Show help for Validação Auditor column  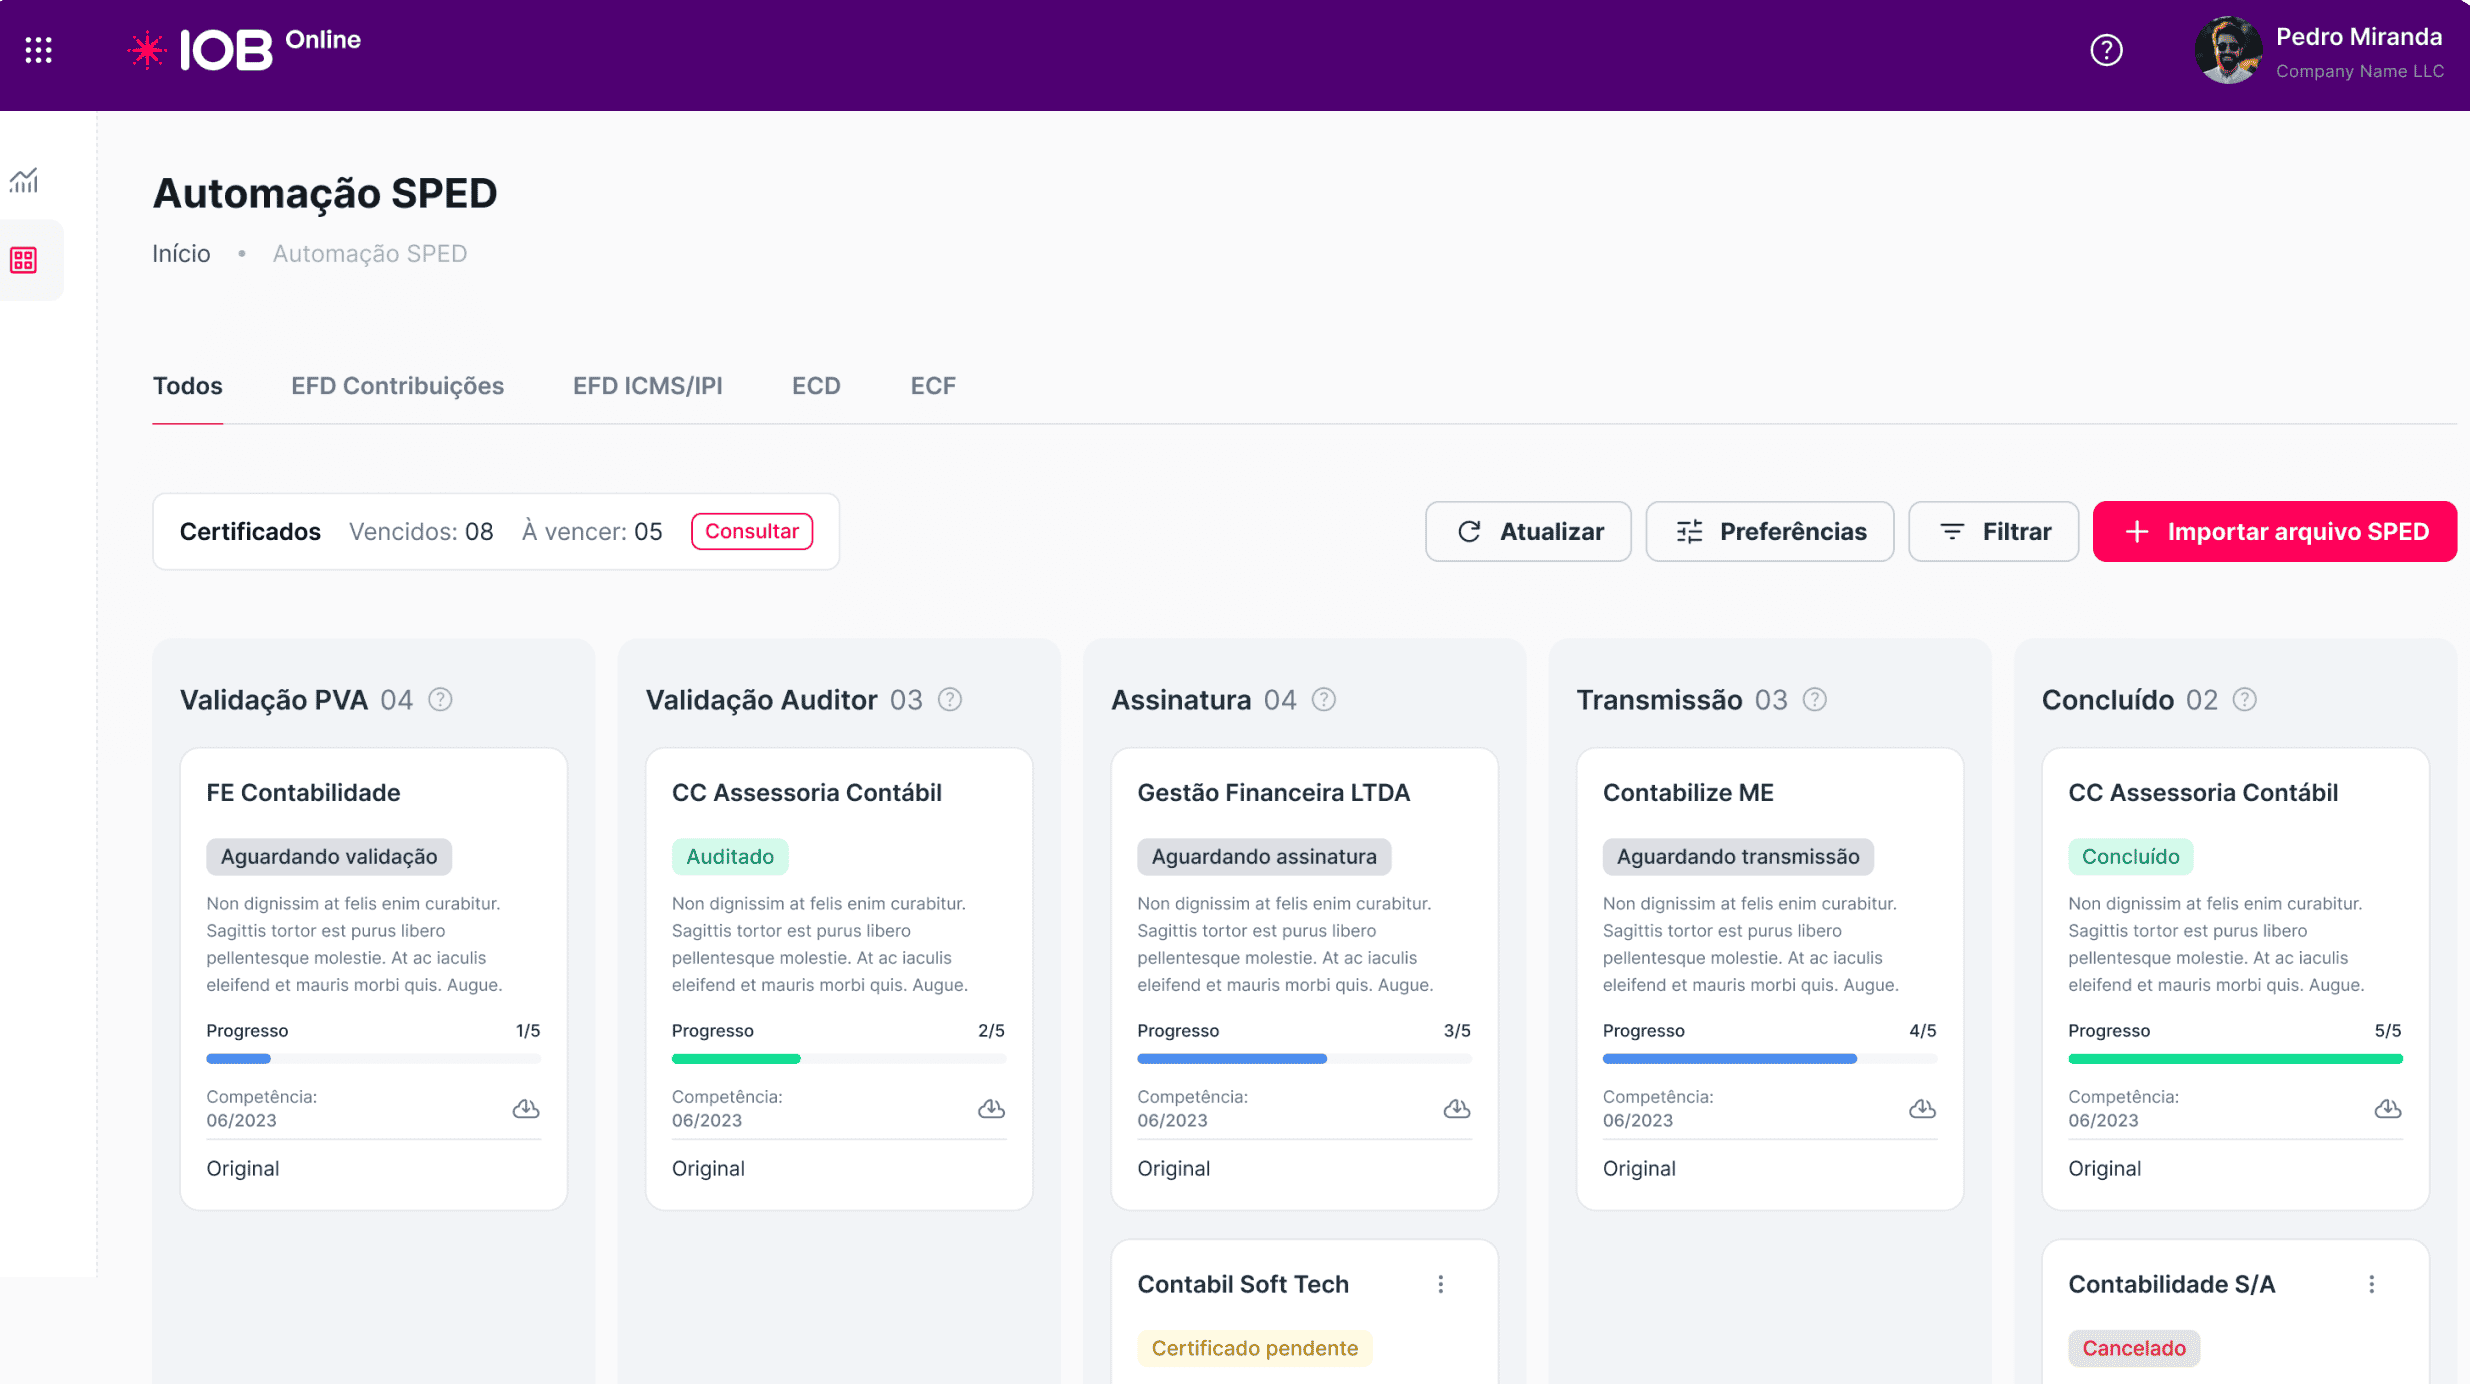click(950, 700)
